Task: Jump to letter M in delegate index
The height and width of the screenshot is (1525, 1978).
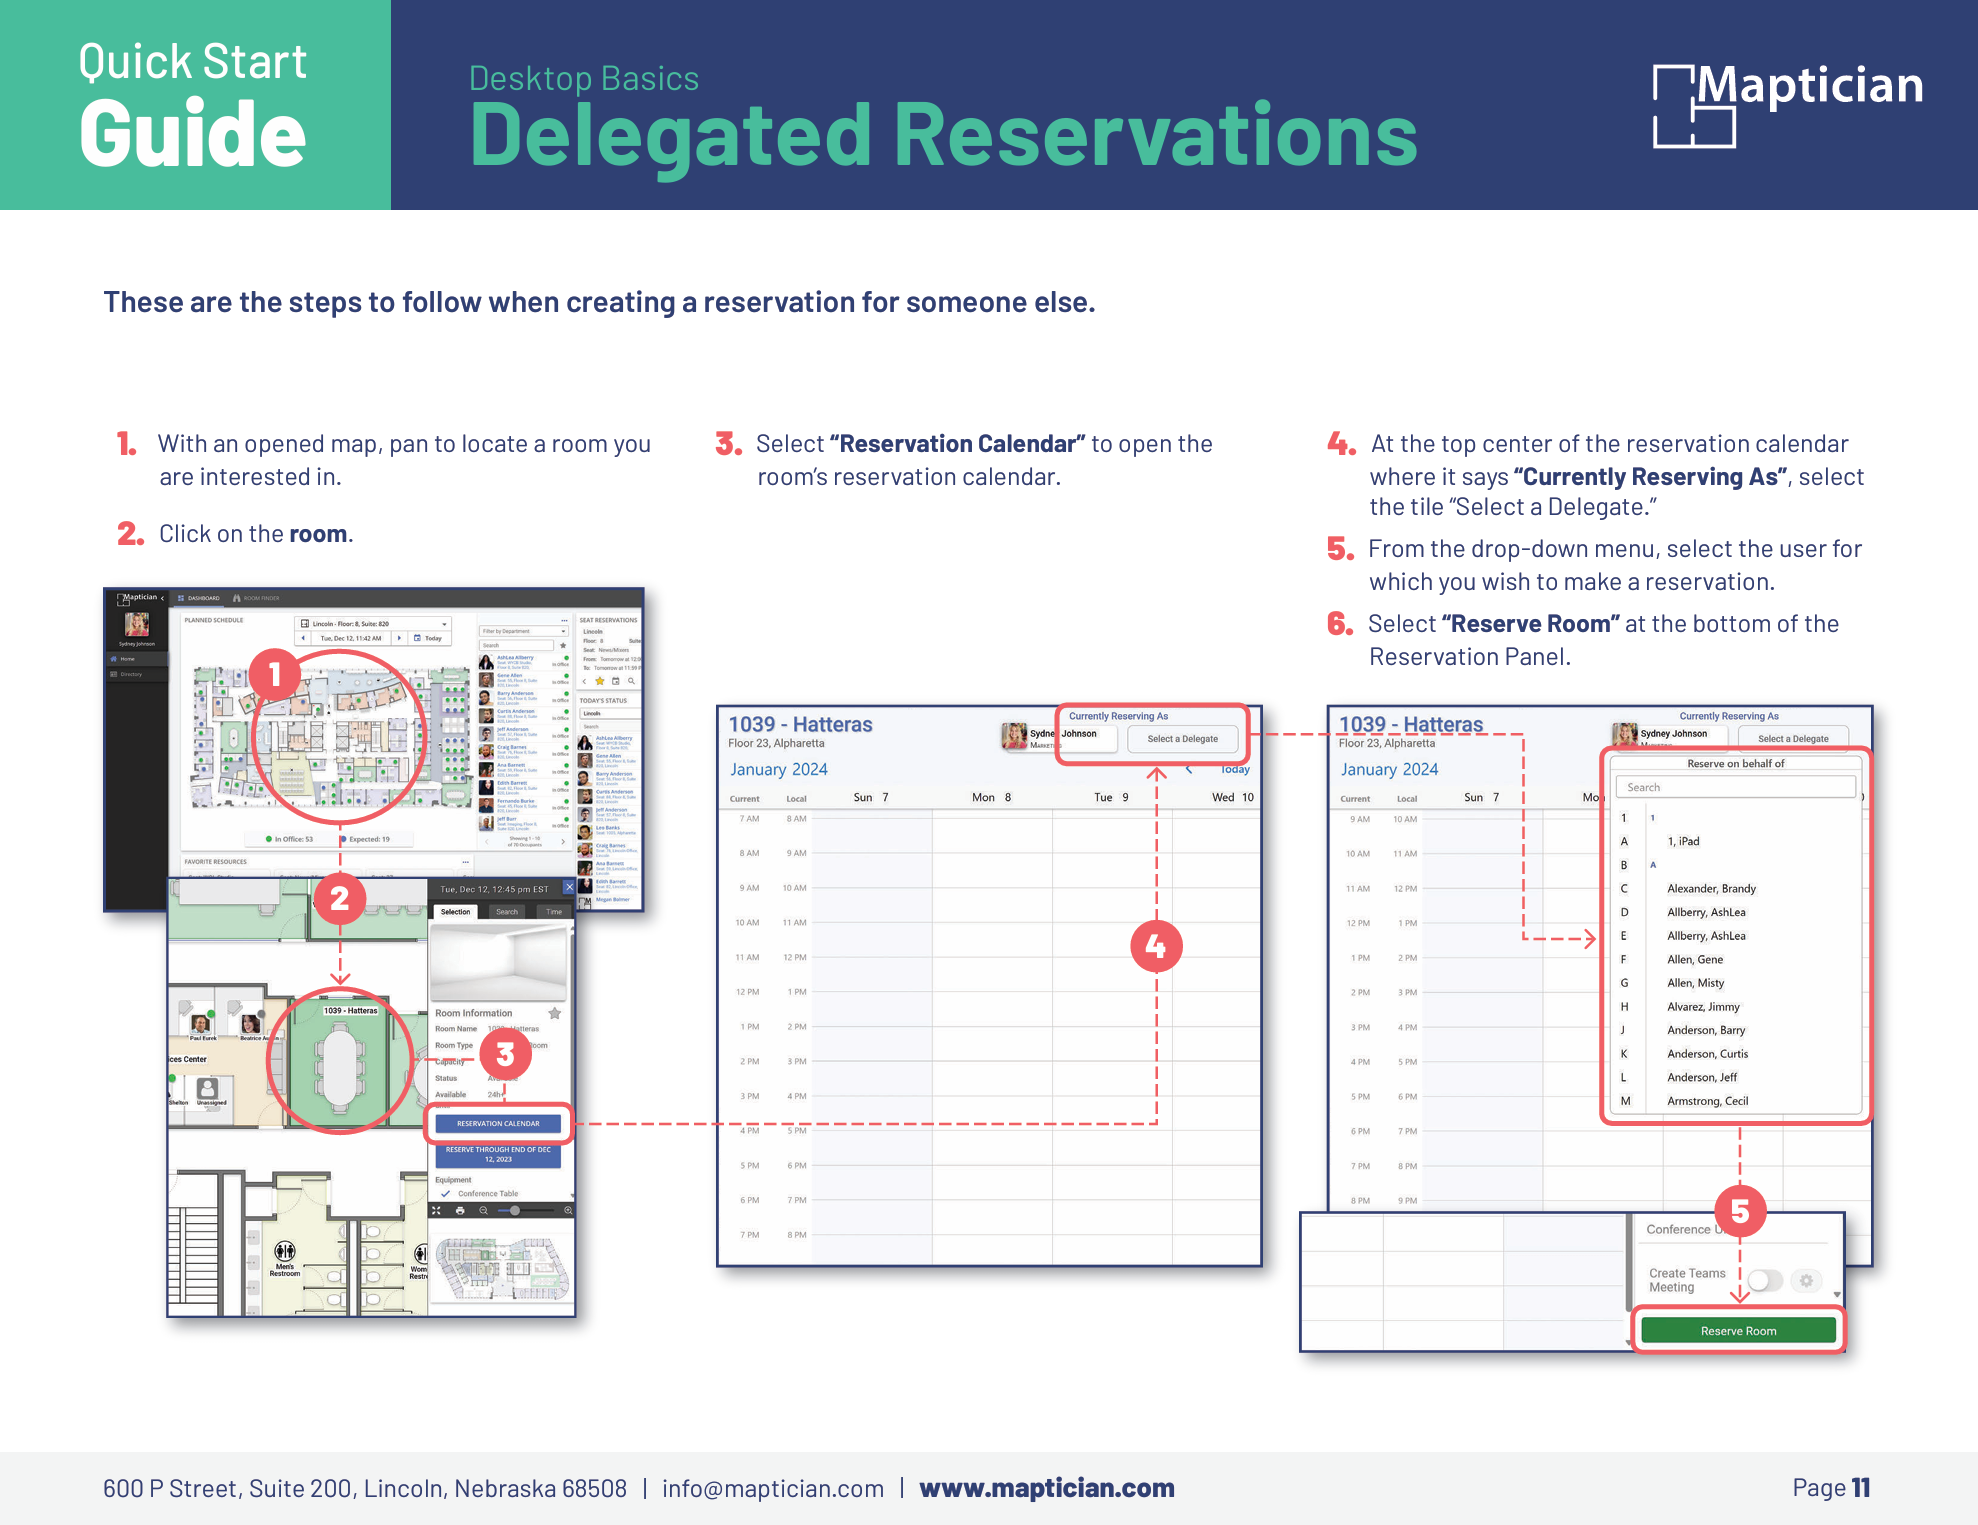Action: [1625, 1101]
